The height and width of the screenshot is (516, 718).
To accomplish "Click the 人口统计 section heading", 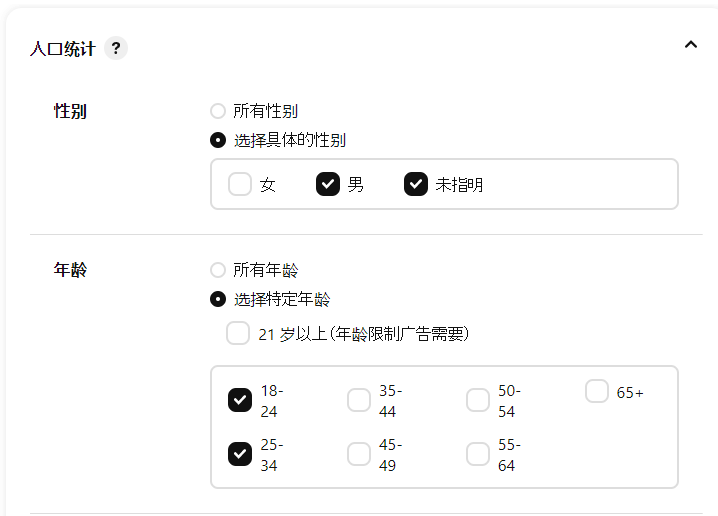I will pos(63,49).
